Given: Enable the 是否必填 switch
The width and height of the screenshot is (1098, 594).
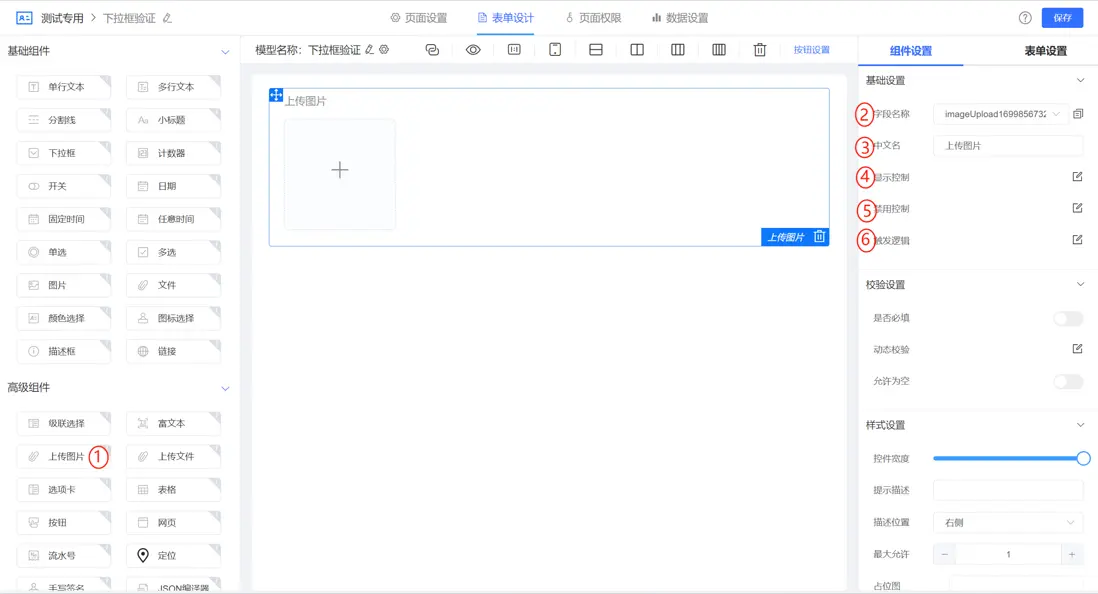Looking at the screenshot, I should tap(1067, 317).
